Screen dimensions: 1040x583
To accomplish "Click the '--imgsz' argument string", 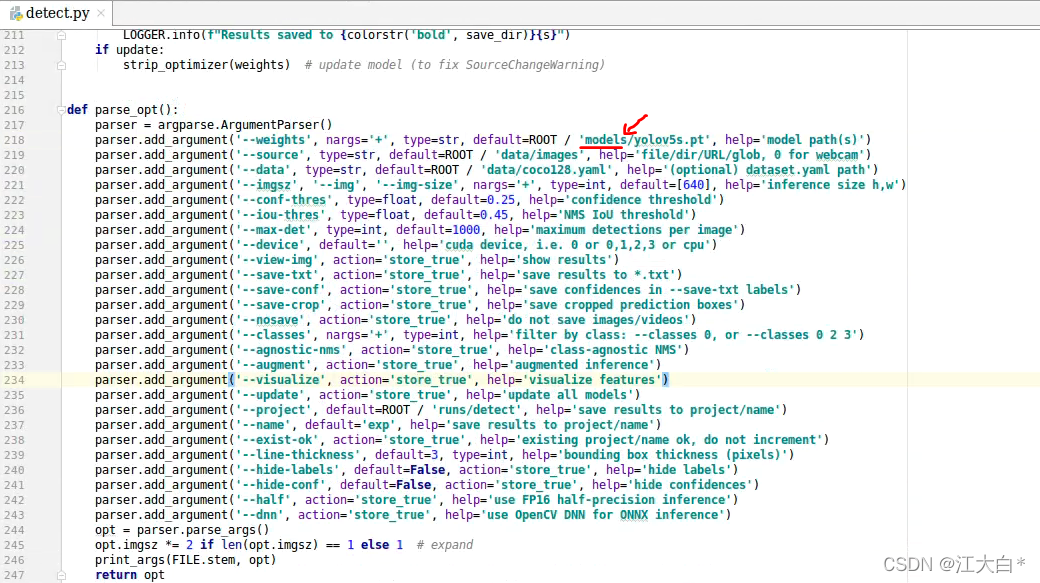I will (x=266, y=185).
